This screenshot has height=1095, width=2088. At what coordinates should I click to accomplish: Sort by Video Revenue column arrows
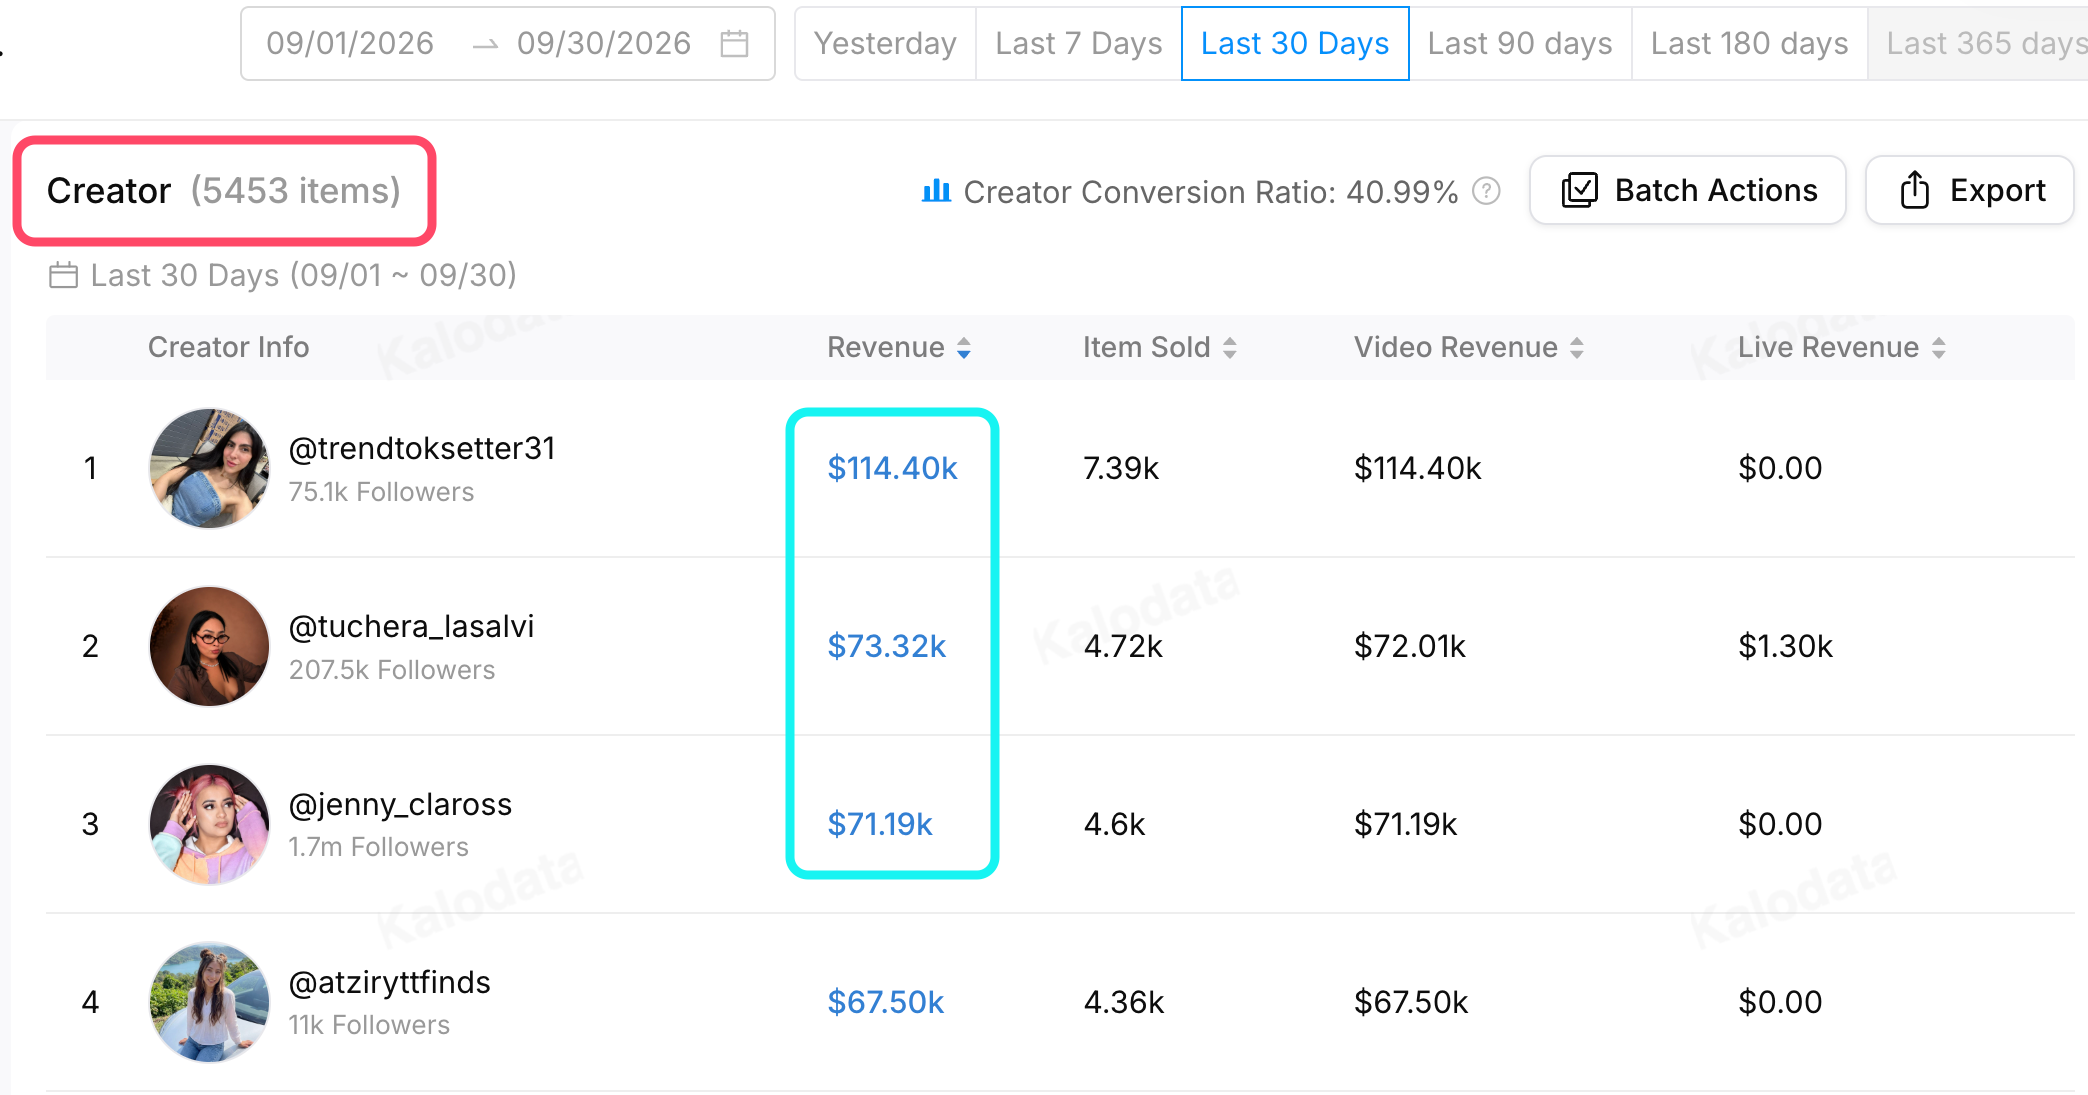[1577, 348]
